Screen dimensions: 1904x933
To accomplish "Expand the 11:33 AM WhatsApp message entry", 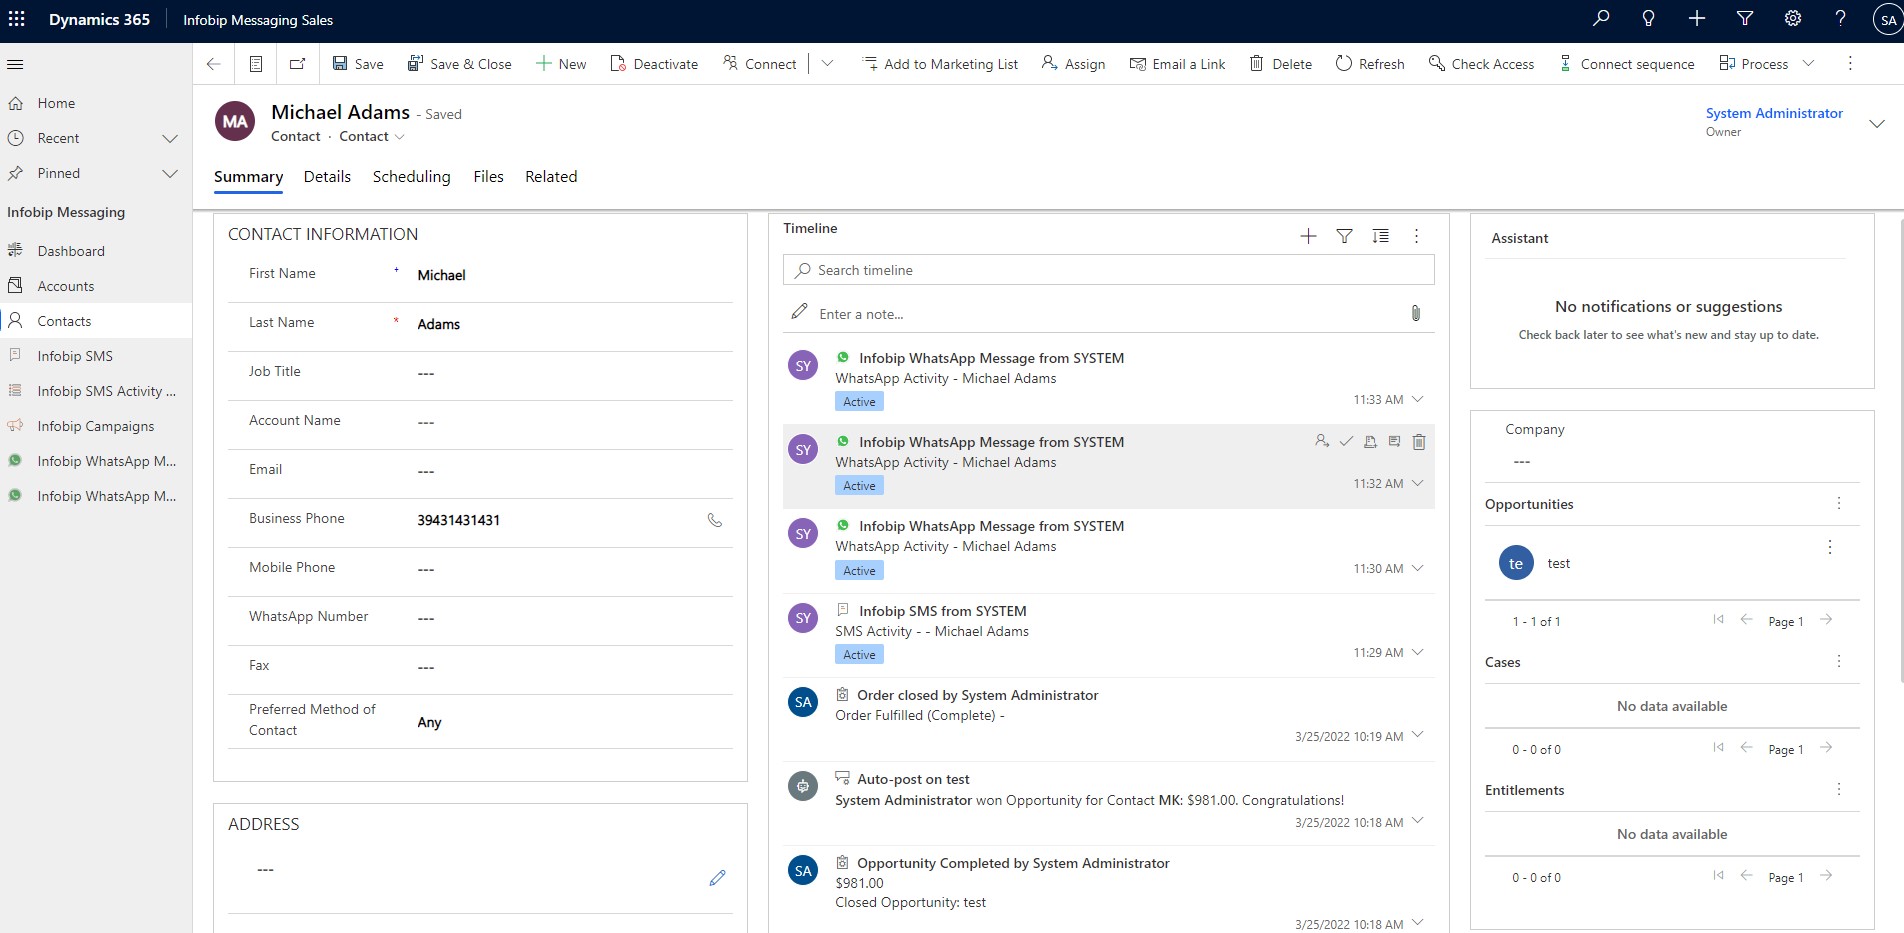I will (1417, 399).
